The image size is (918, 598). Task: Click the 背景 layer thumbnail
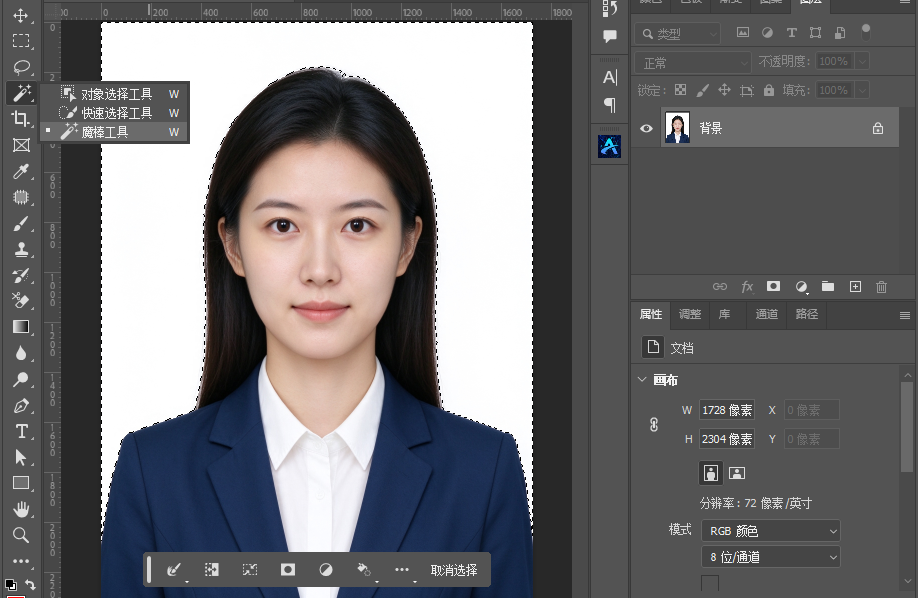coord(677,128)
